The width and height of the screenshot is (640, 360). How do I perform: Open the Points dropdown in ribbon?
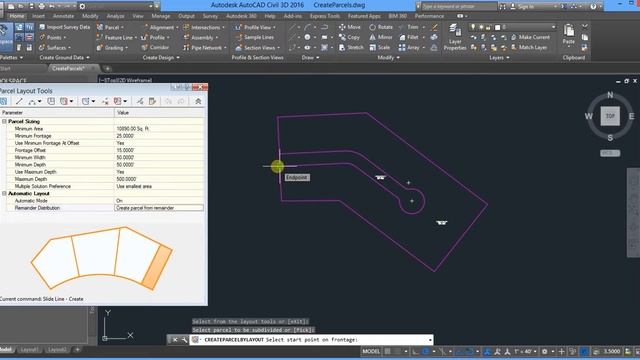pos(53,37)
